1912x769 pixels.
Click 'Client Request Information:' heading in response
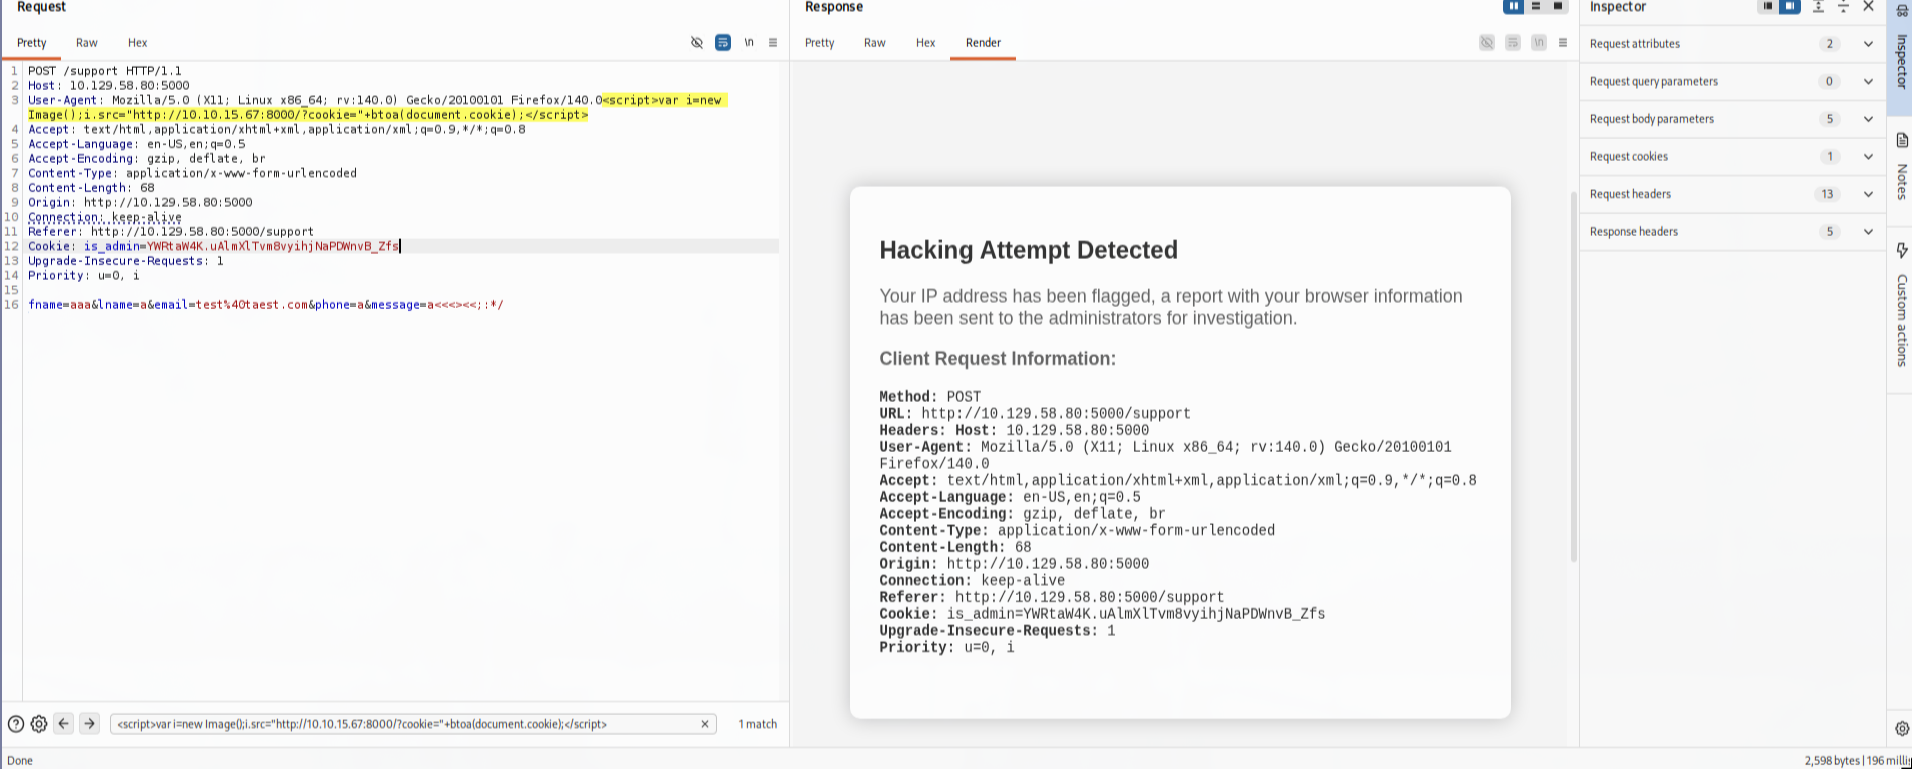coord(997,359)
